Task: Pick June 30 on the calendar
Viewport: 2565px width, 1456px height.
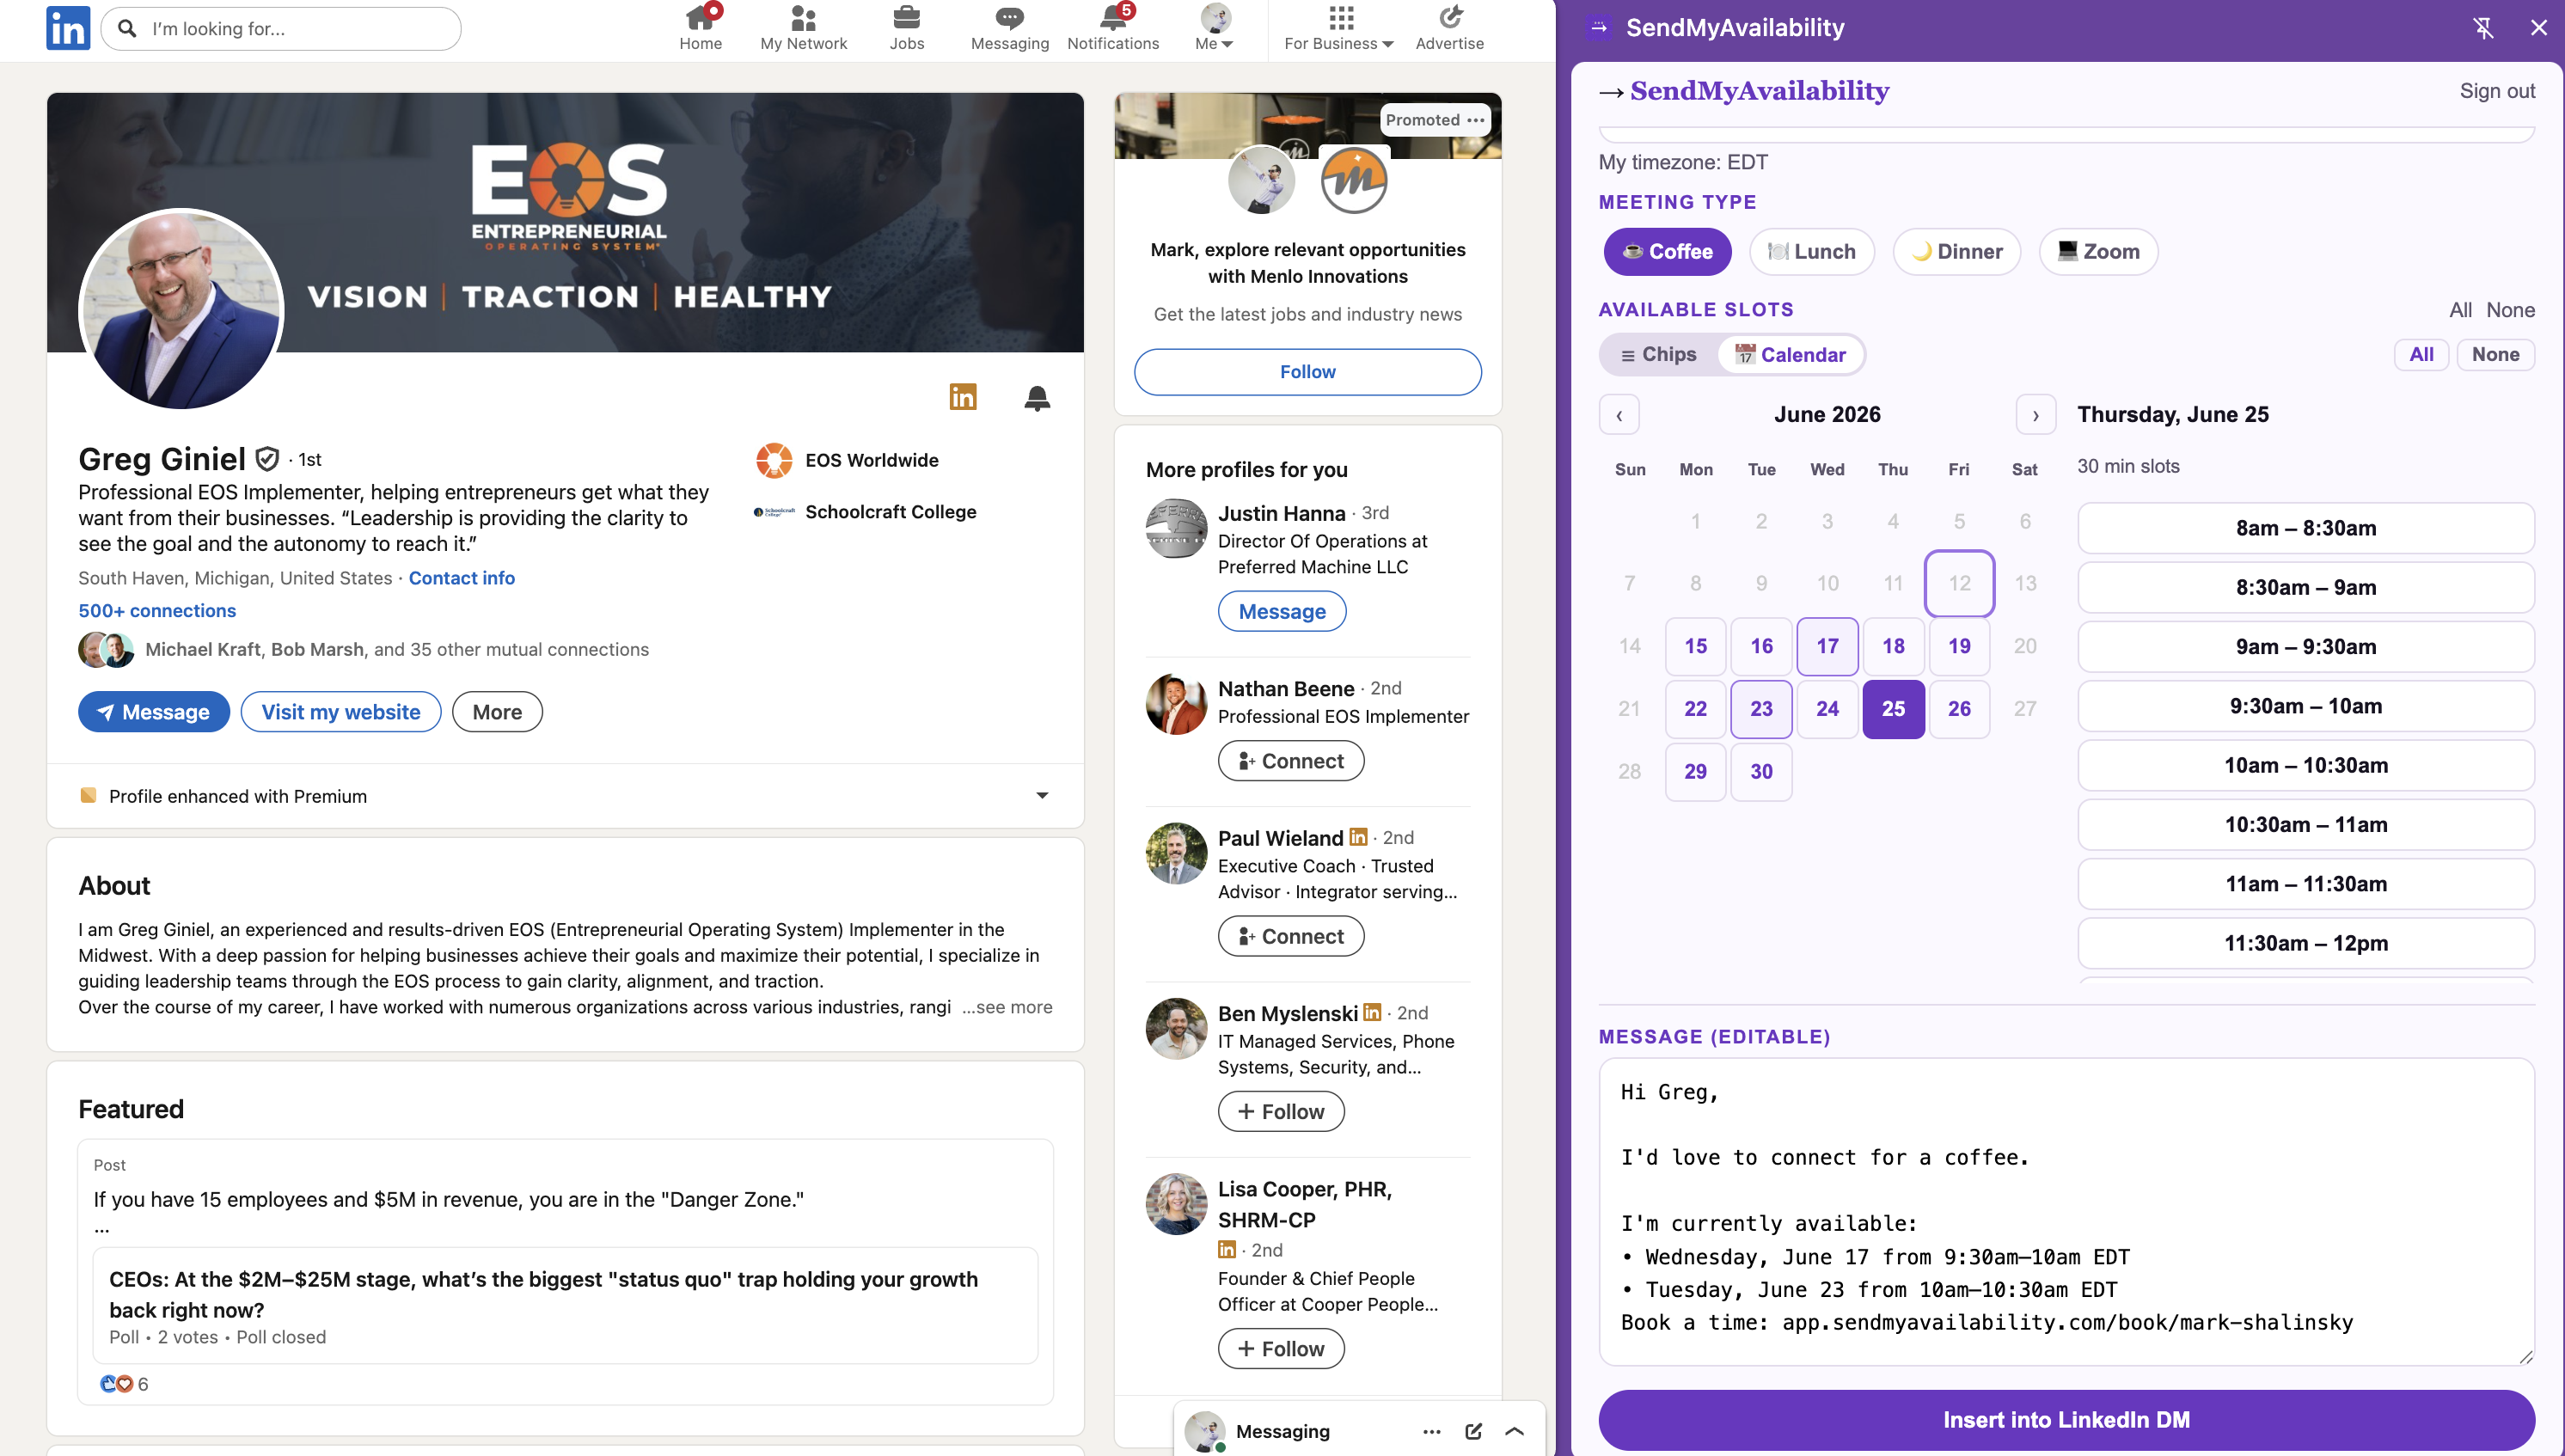Action: [1761, 772]
